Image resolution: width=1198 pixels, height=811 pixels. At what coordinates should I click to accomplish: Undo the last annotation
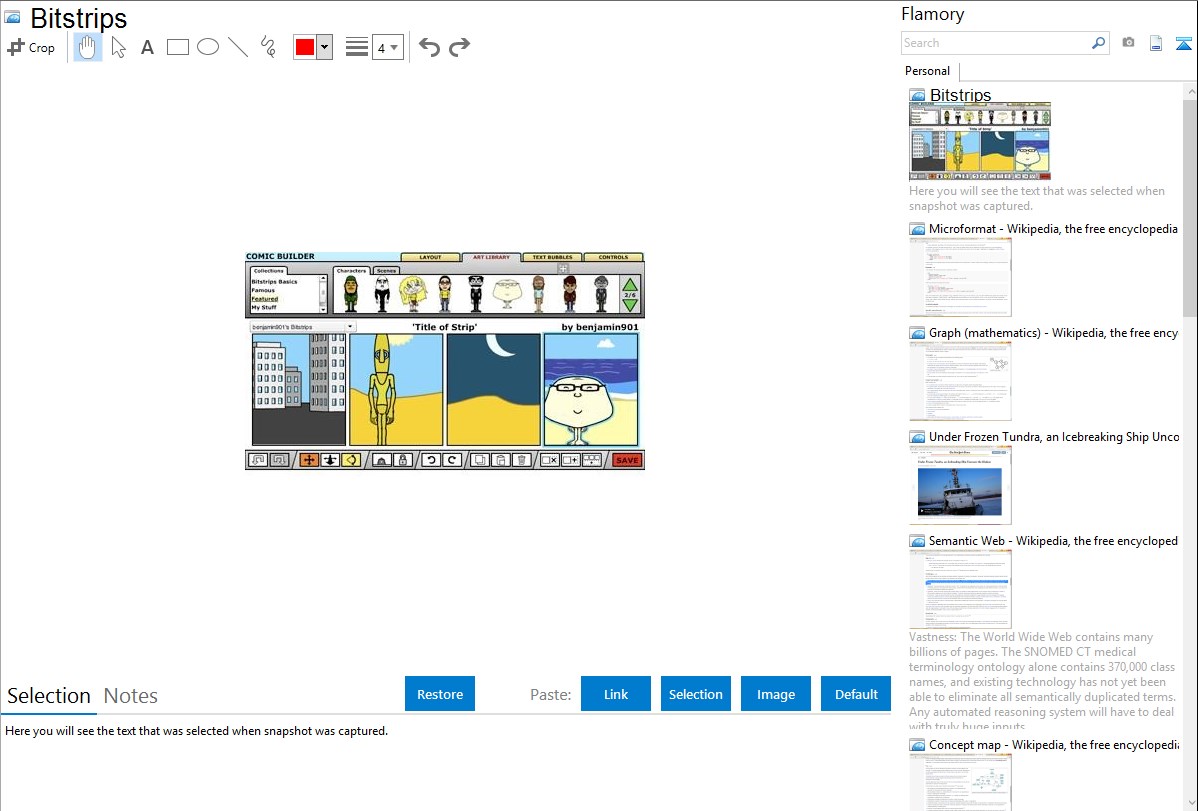[x=429, y=47]
